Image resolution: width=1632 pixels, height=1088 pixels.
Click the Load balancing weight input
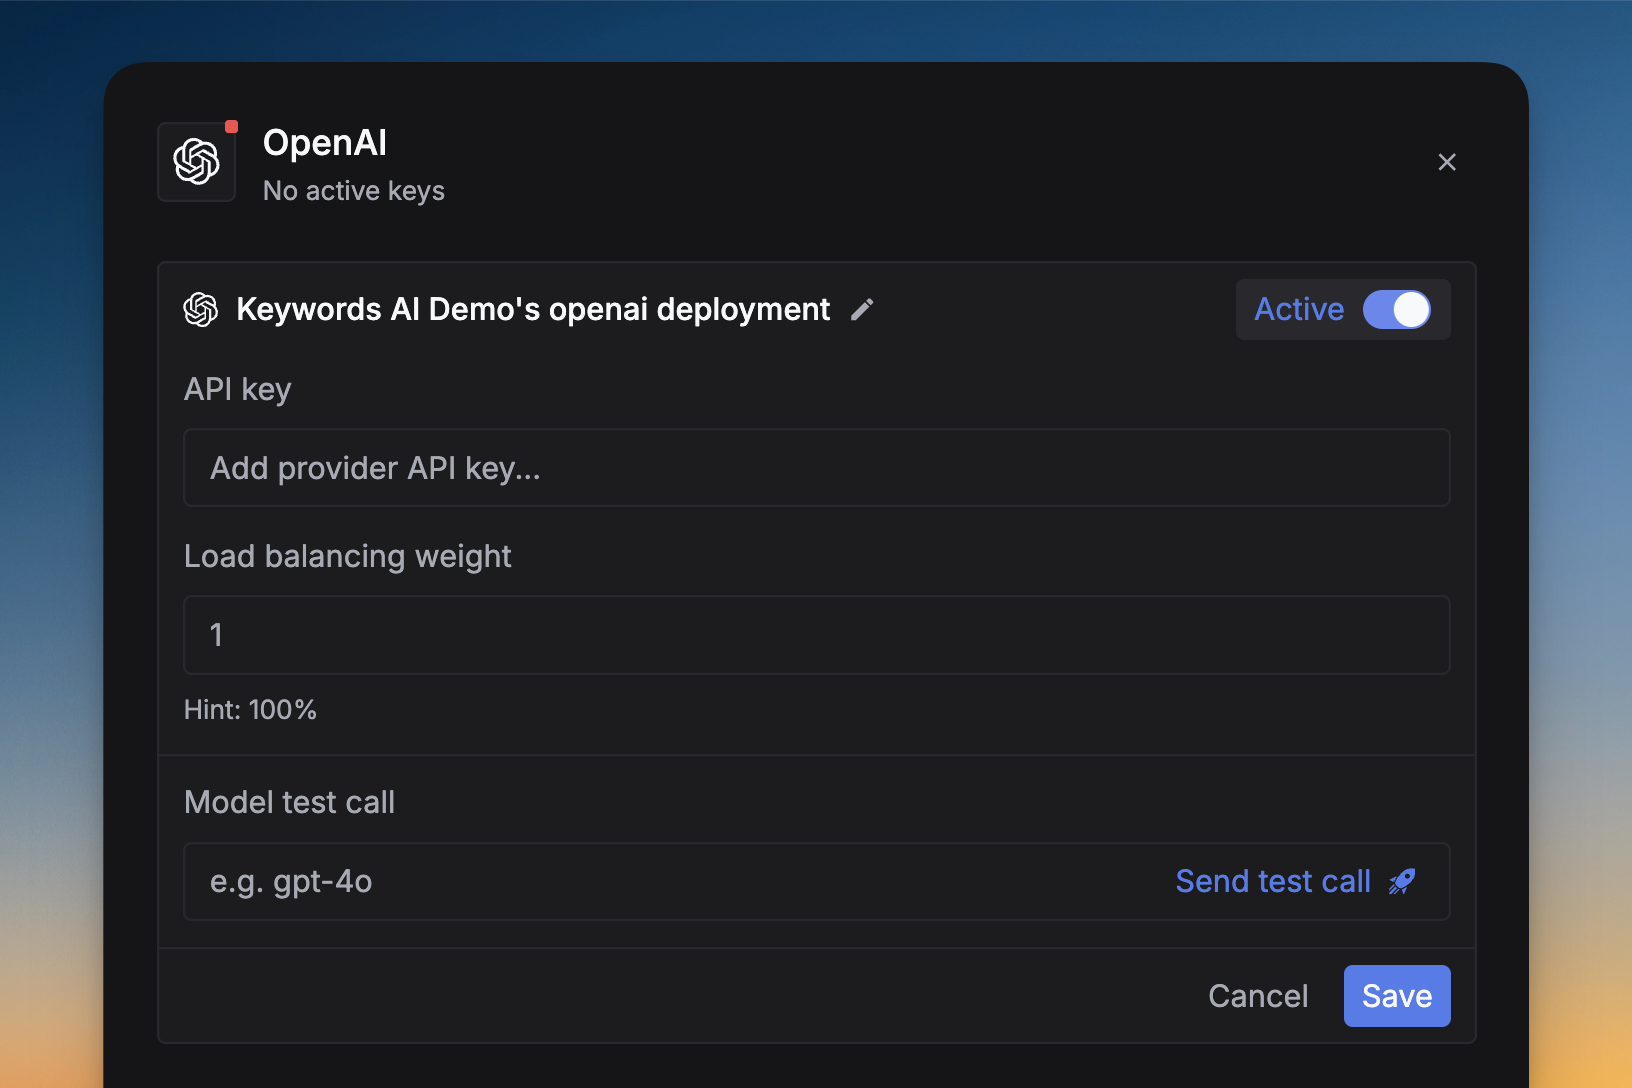point(817,635)
